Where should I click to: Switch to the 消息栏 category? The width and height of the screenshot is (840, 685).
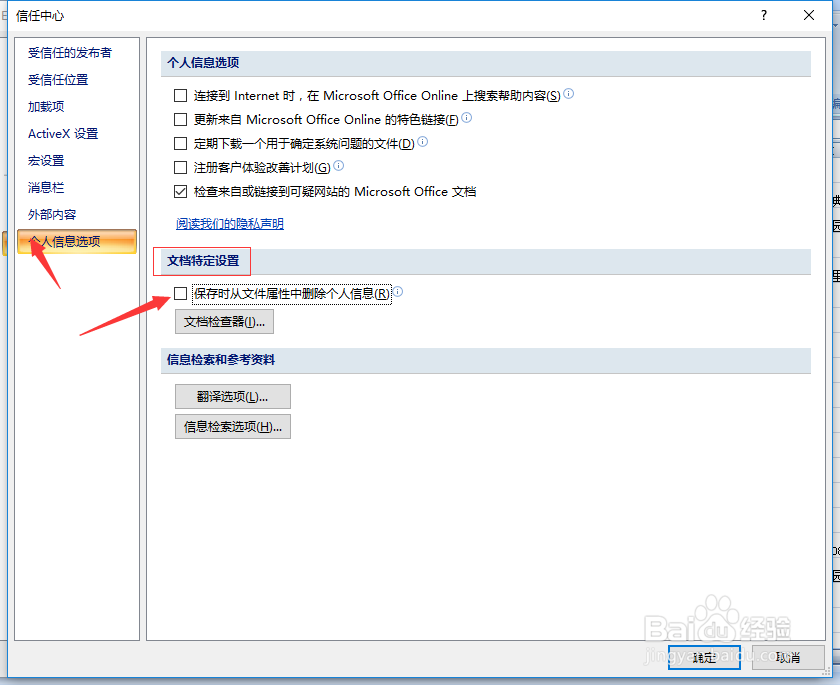click(x=46, y=187)
